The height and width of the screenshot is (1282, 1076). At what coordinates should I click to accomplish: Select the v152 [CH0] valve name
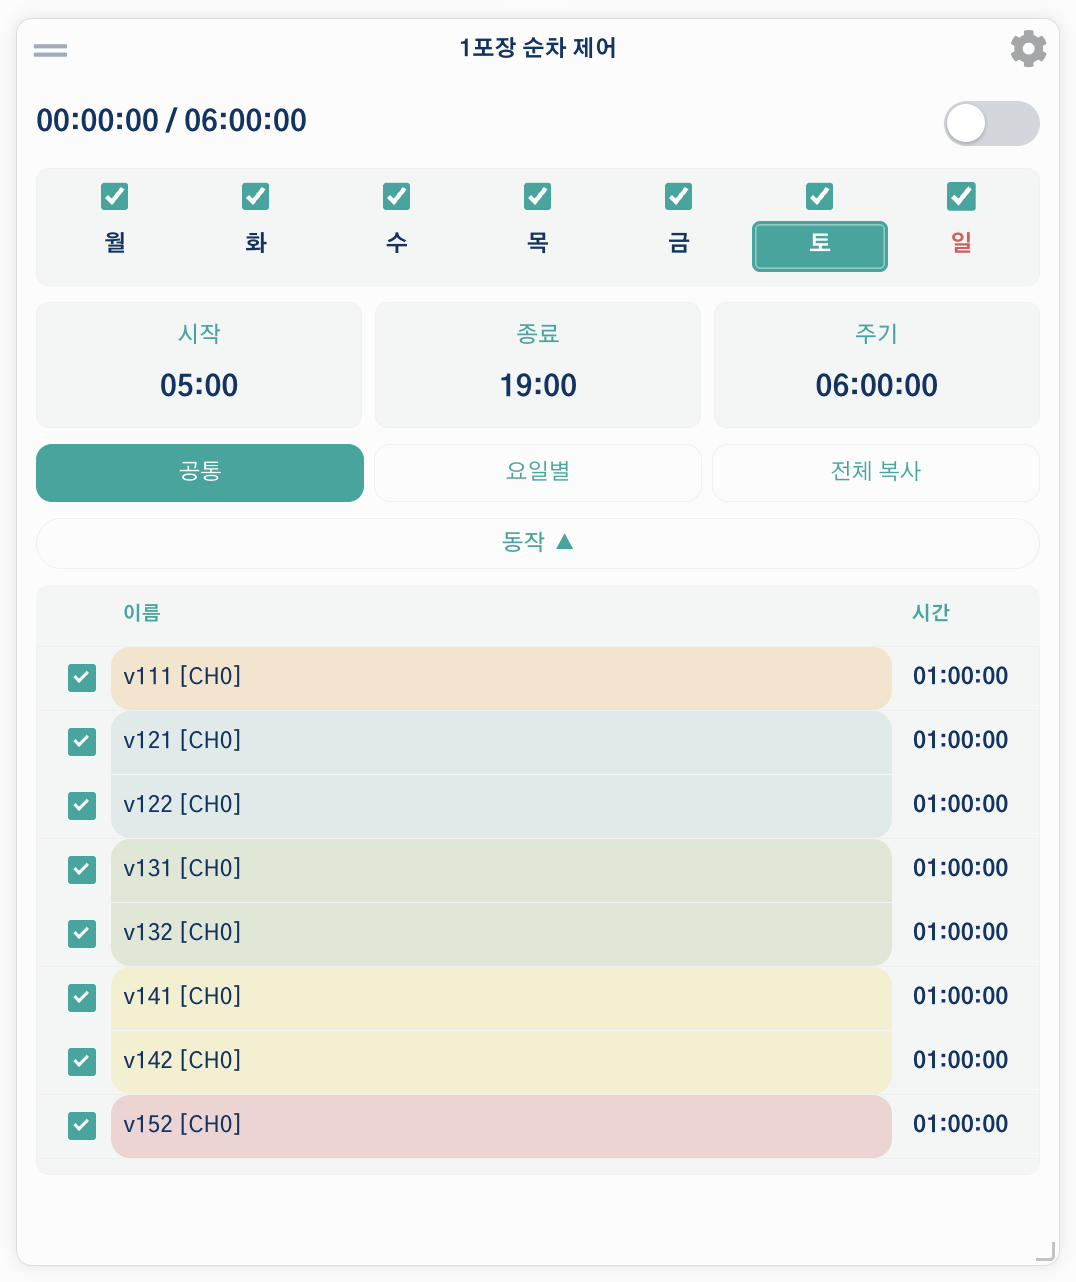pyautogui.click(x=501, y=1126)
